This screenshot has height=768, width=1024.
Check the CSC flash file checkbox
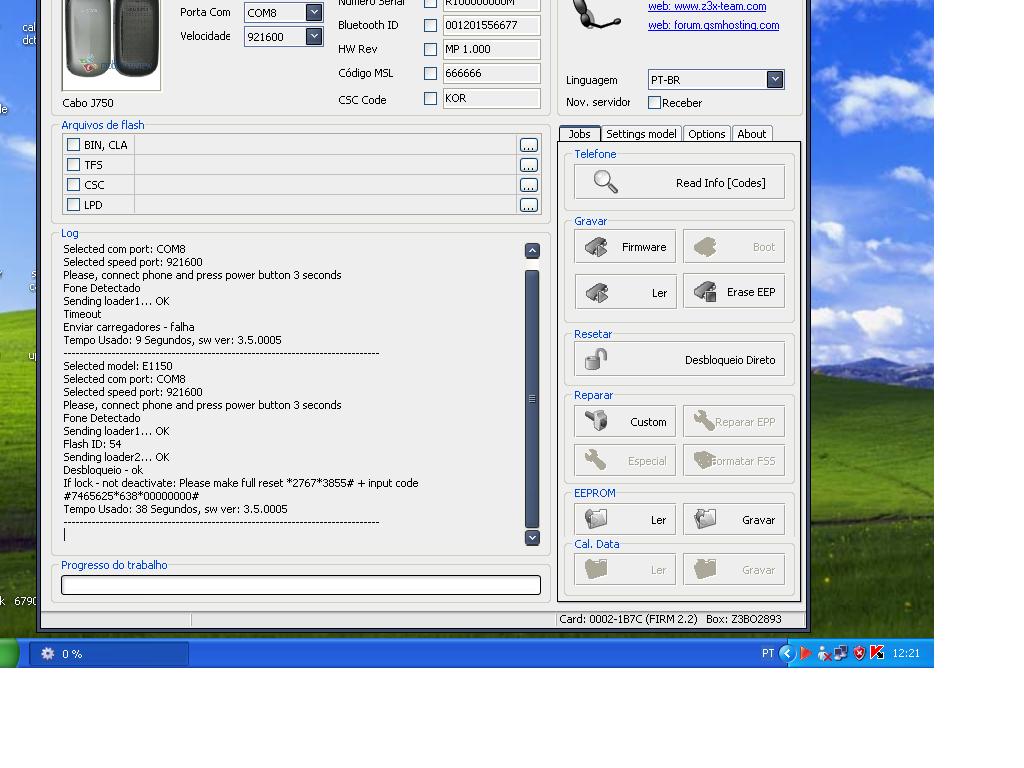(x=73, y=185)
